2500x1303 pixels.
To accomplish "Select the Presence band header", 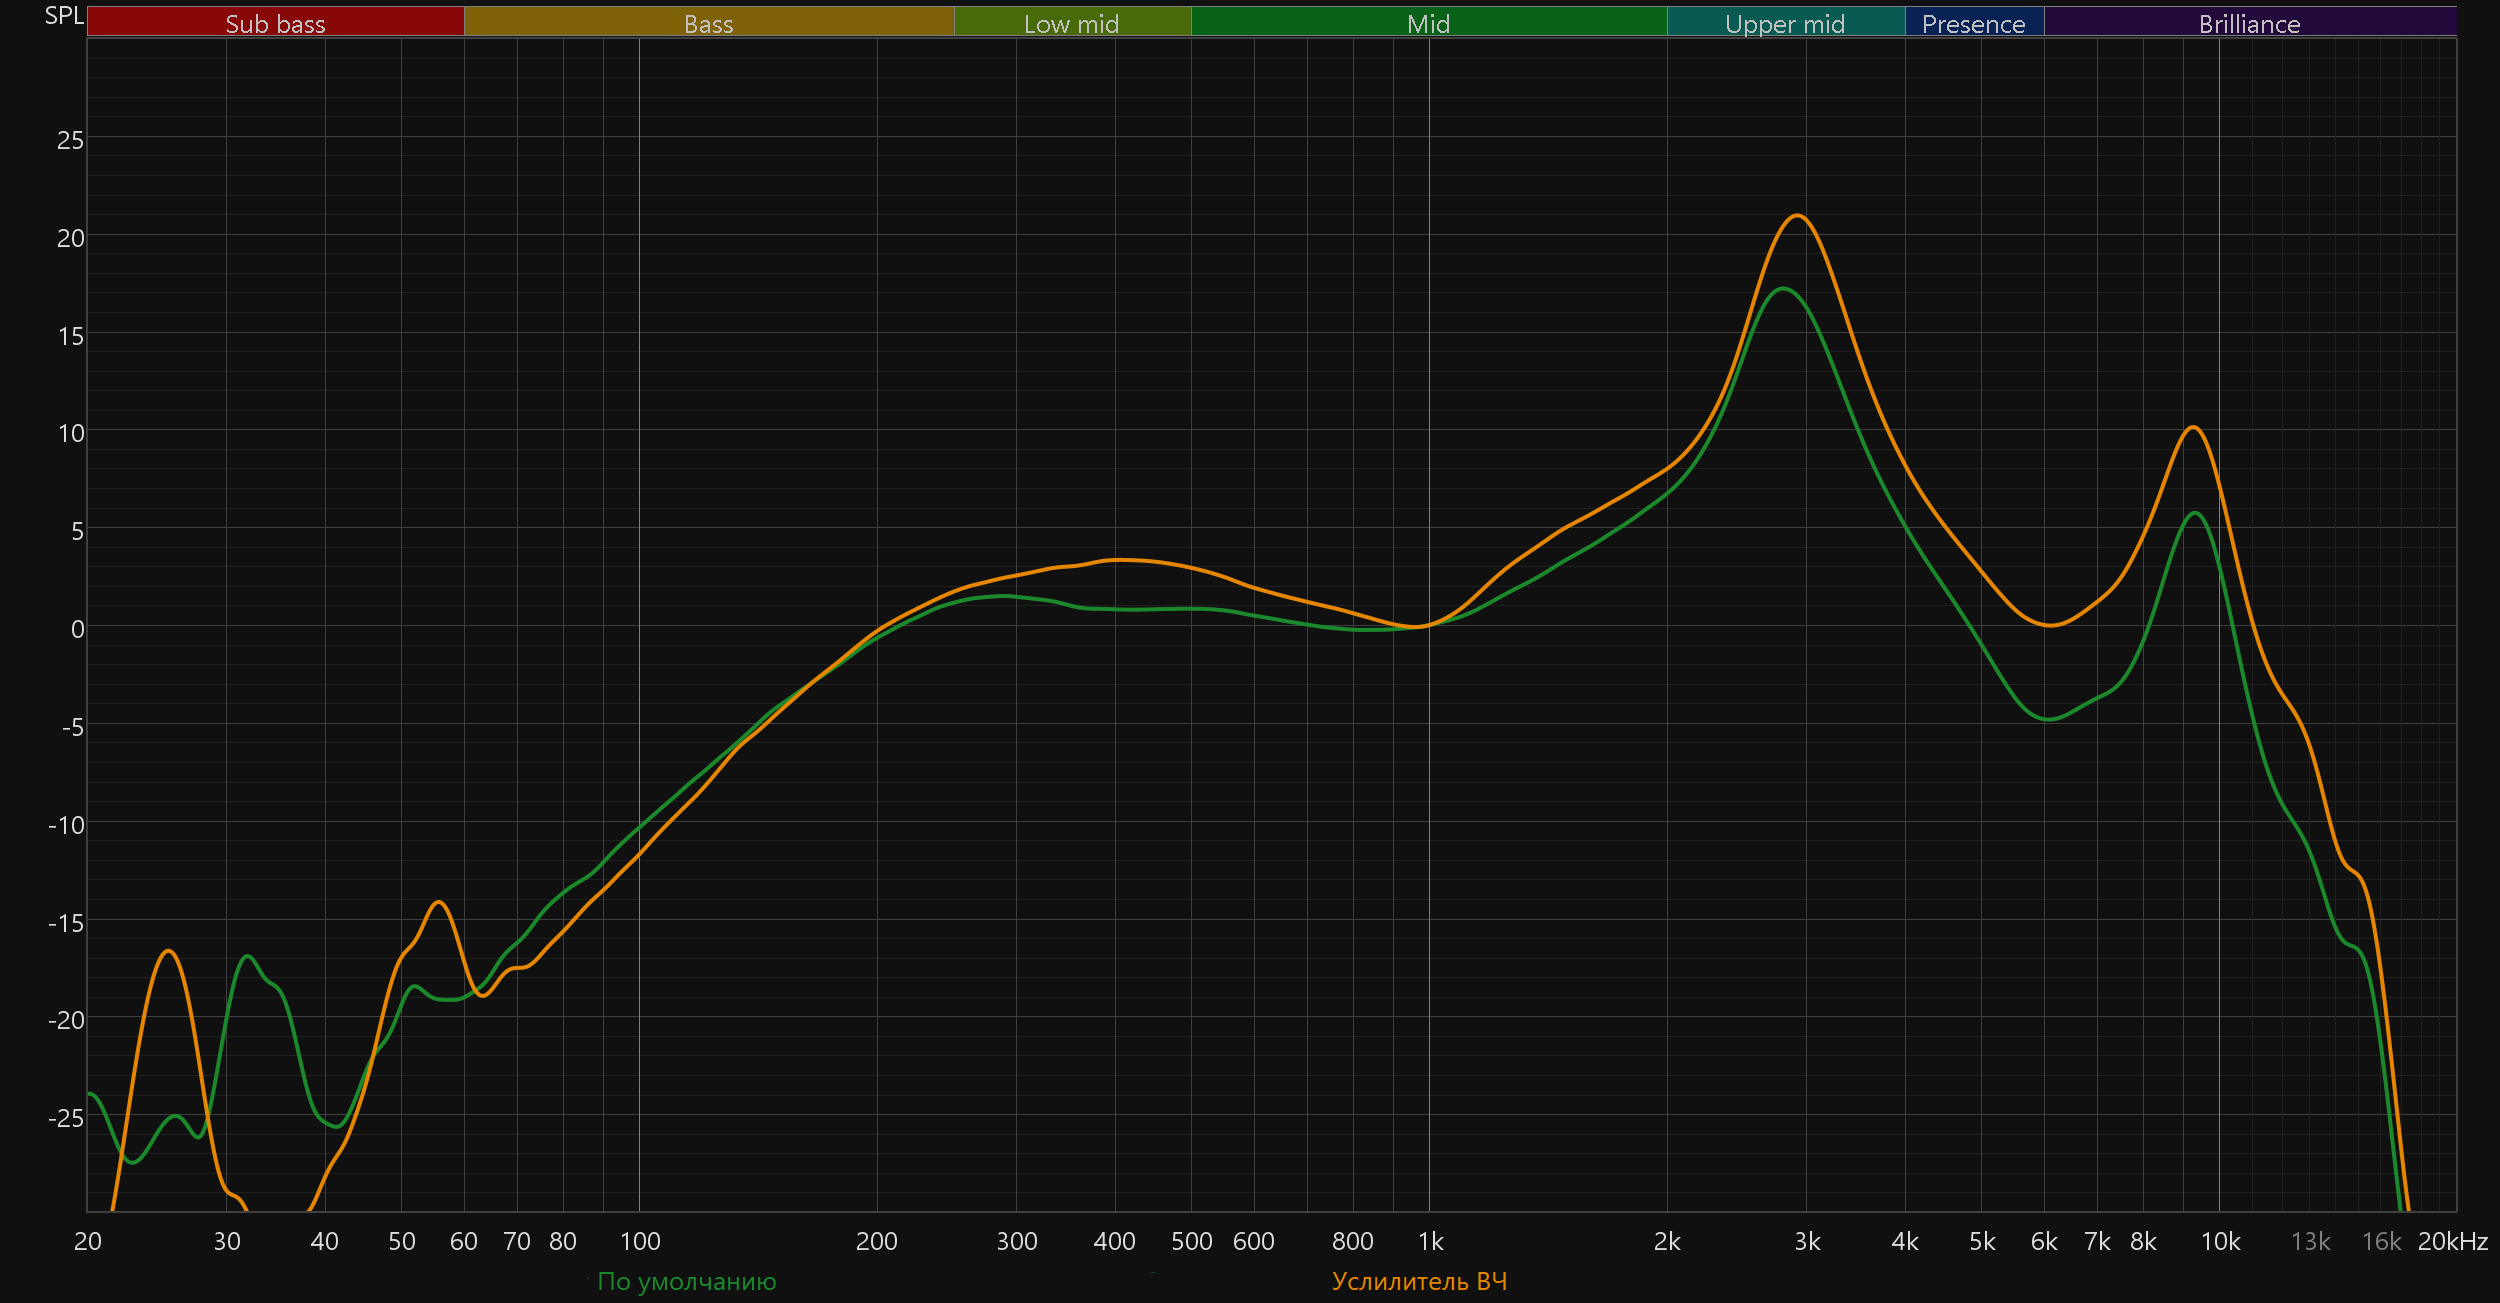I will coord(1973,23).
